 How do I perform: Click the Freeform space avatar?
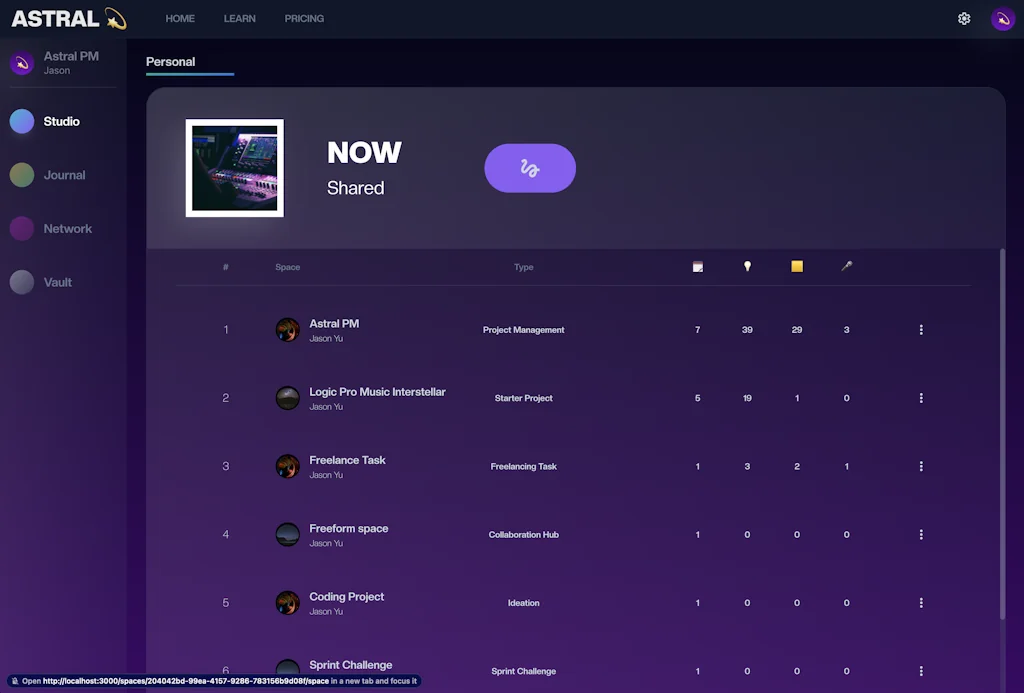tap(287, 534)
